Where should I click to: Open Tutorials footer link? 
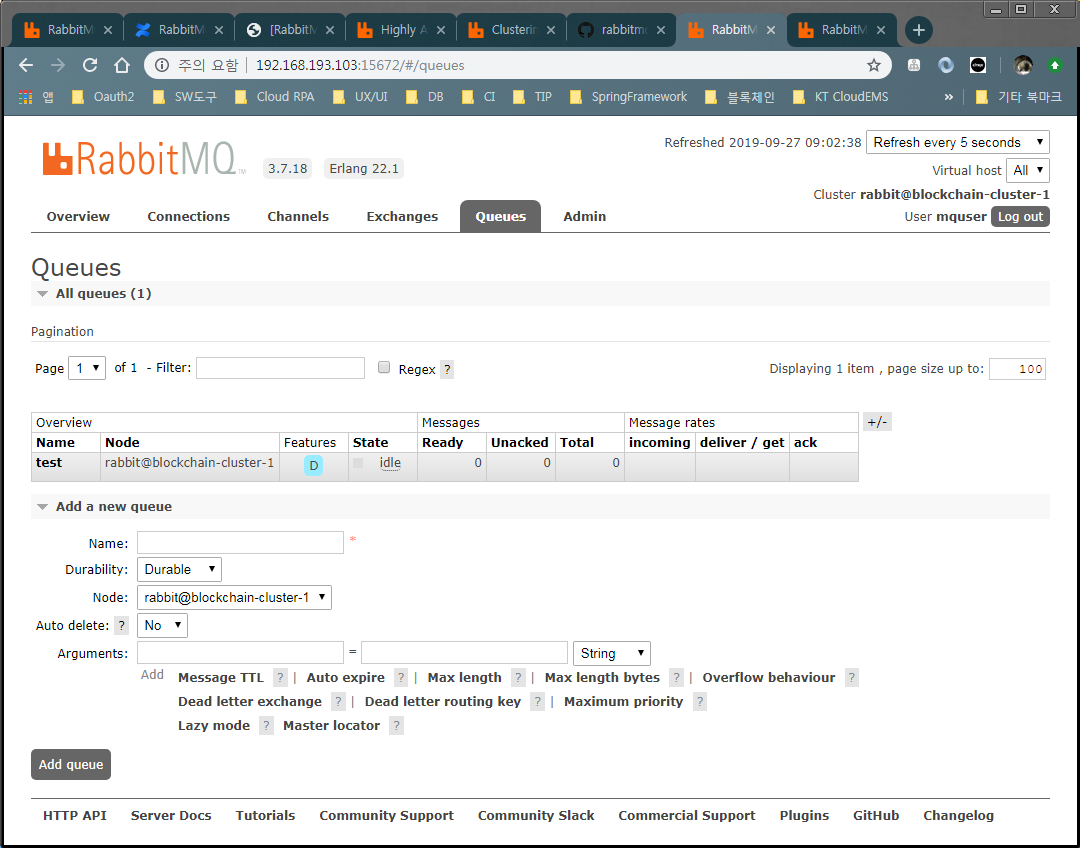point(265,816)
